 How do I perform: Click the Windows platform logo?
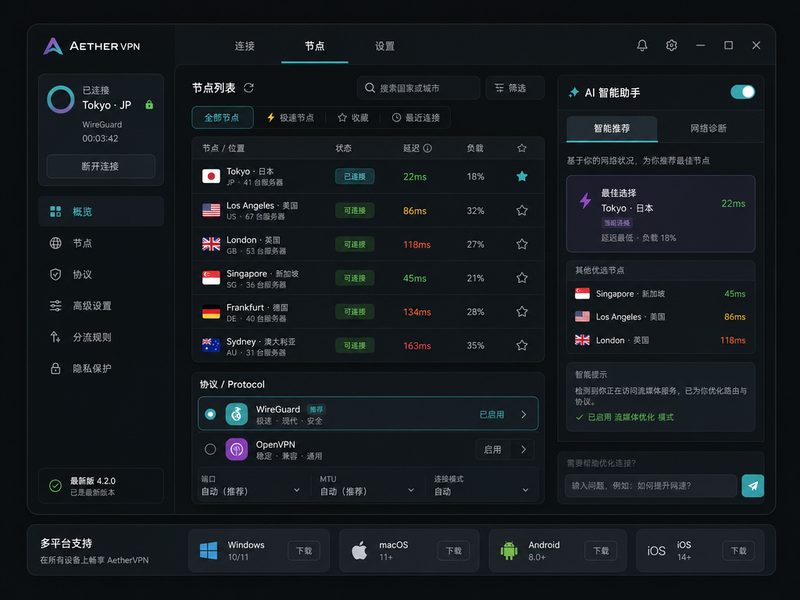coord(208,551)
